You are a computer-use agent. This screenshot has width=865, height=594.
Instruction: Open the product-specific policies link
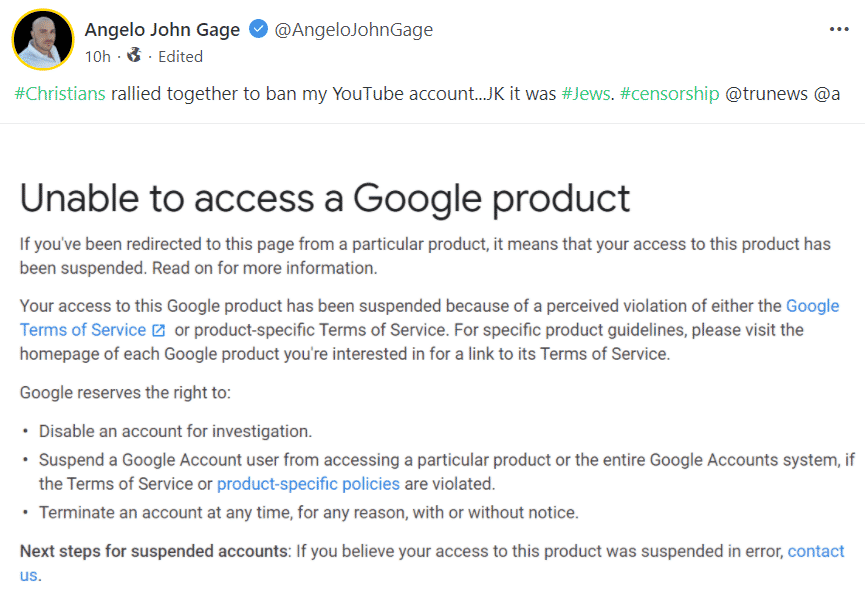[x=308, y=484]
